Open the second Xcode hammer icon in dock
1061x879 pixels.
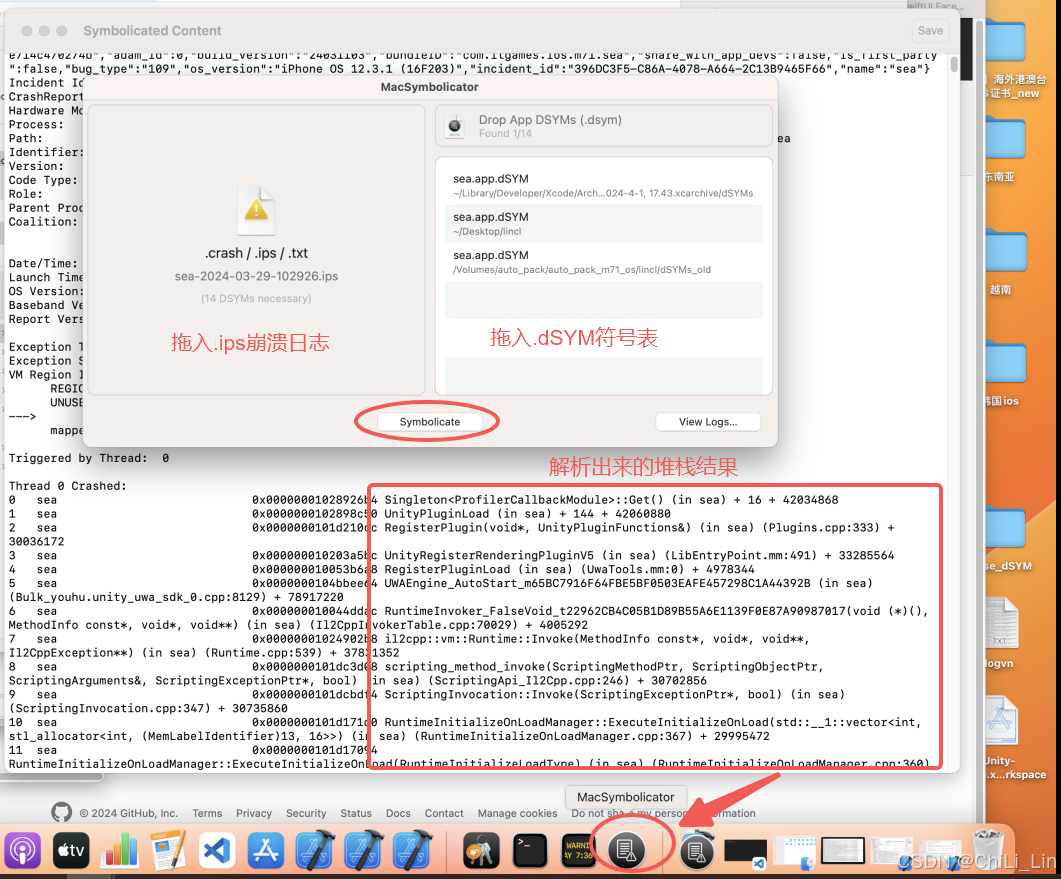[363, 850]
